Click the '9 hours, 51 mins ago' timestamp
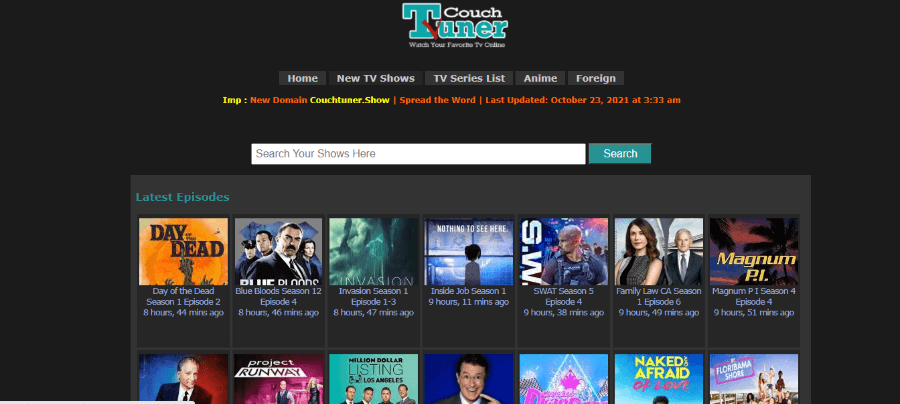This screenshot has width=900, height=404. (754, 313)
